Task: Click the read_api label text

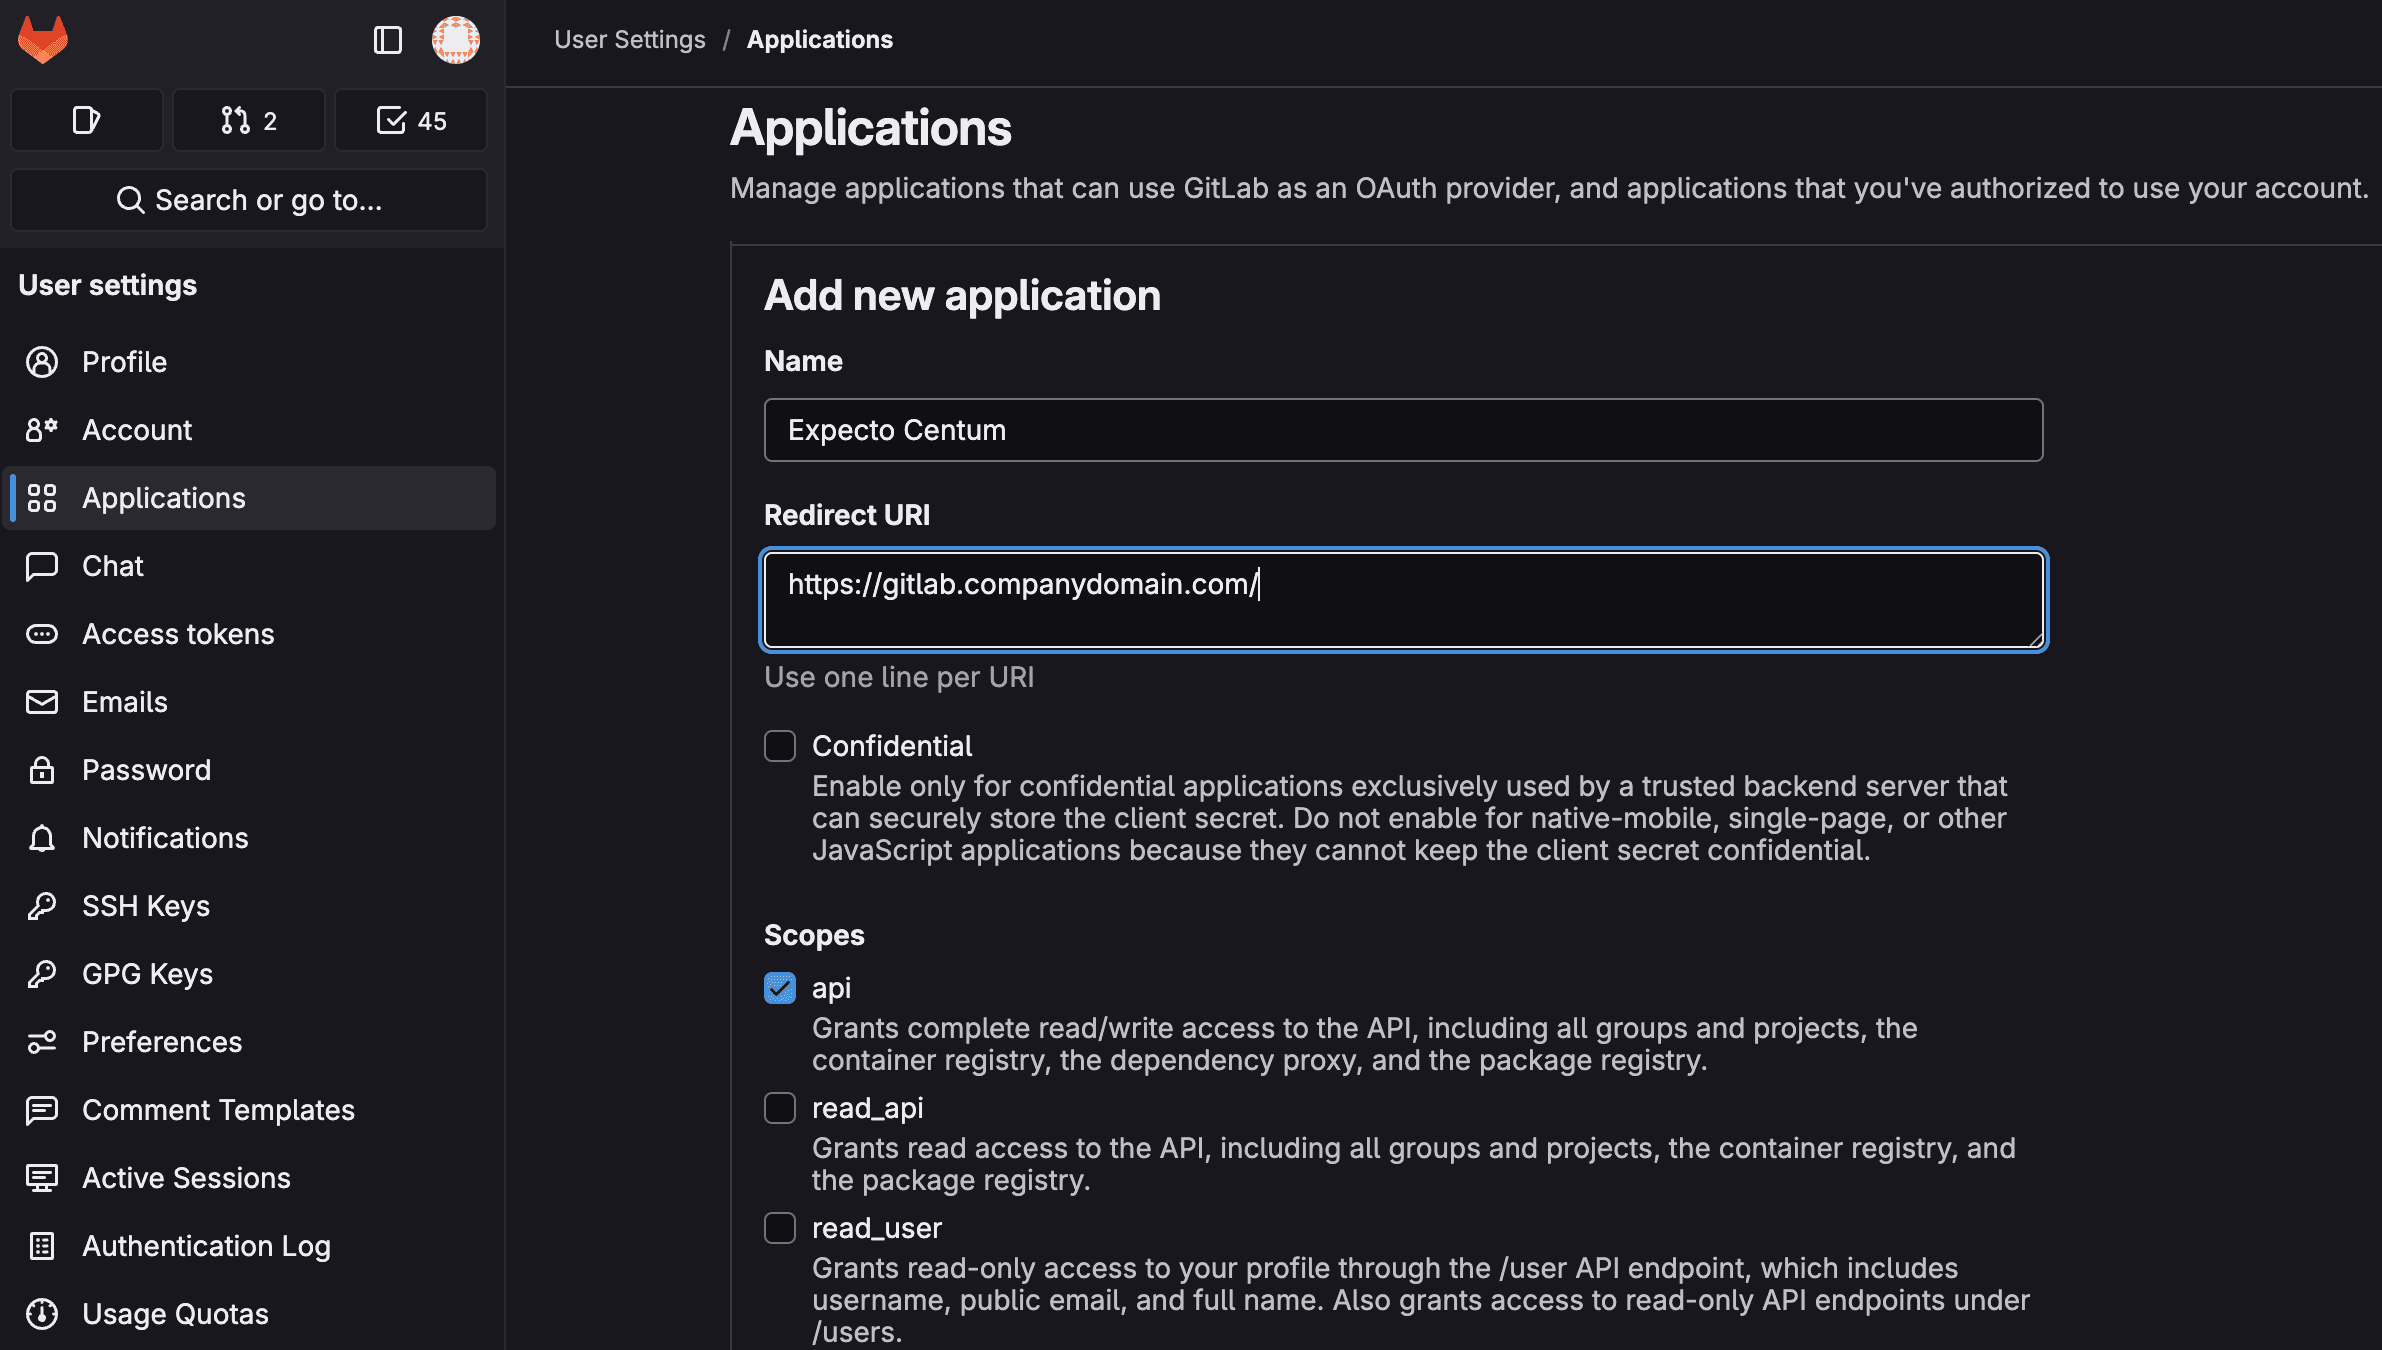Action: coord(867,1108)
